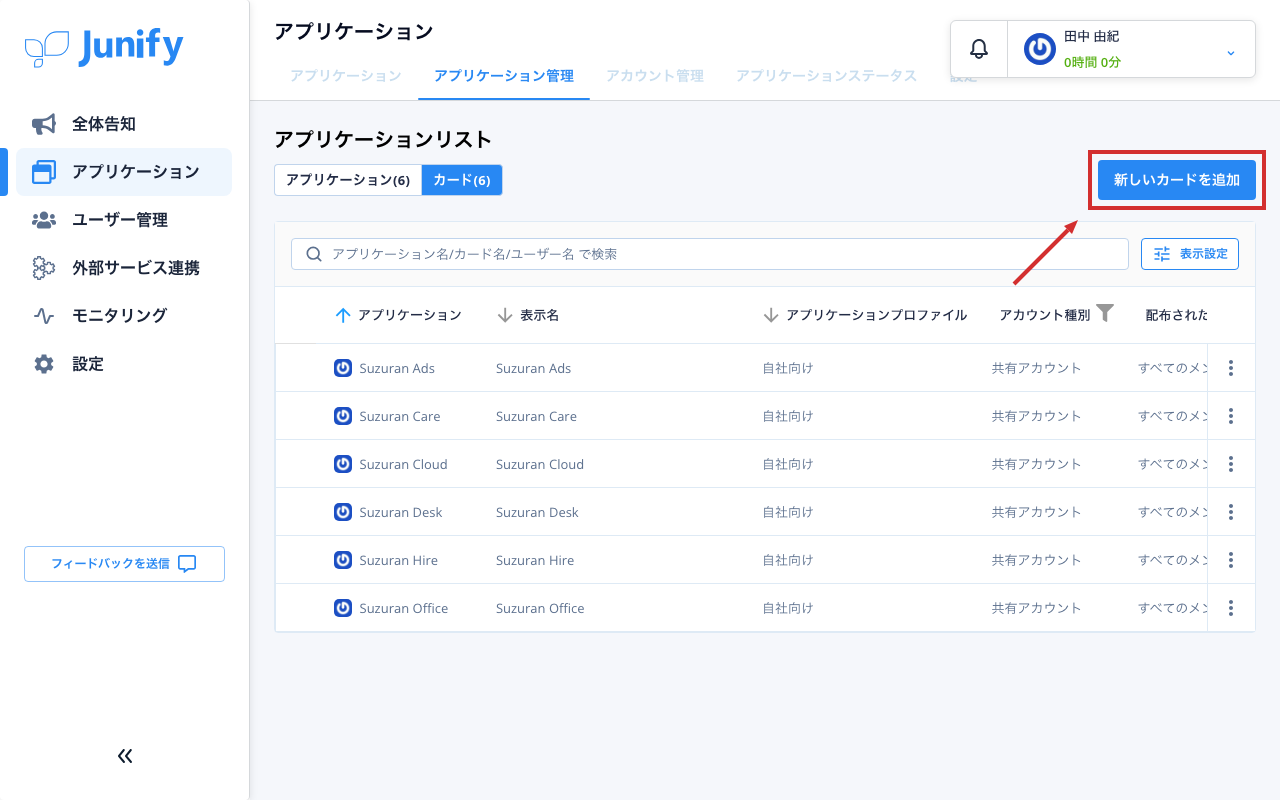Open 全体告知 in sidebar
Screen dimensions: 1280x800
click(x=124, y=124)
